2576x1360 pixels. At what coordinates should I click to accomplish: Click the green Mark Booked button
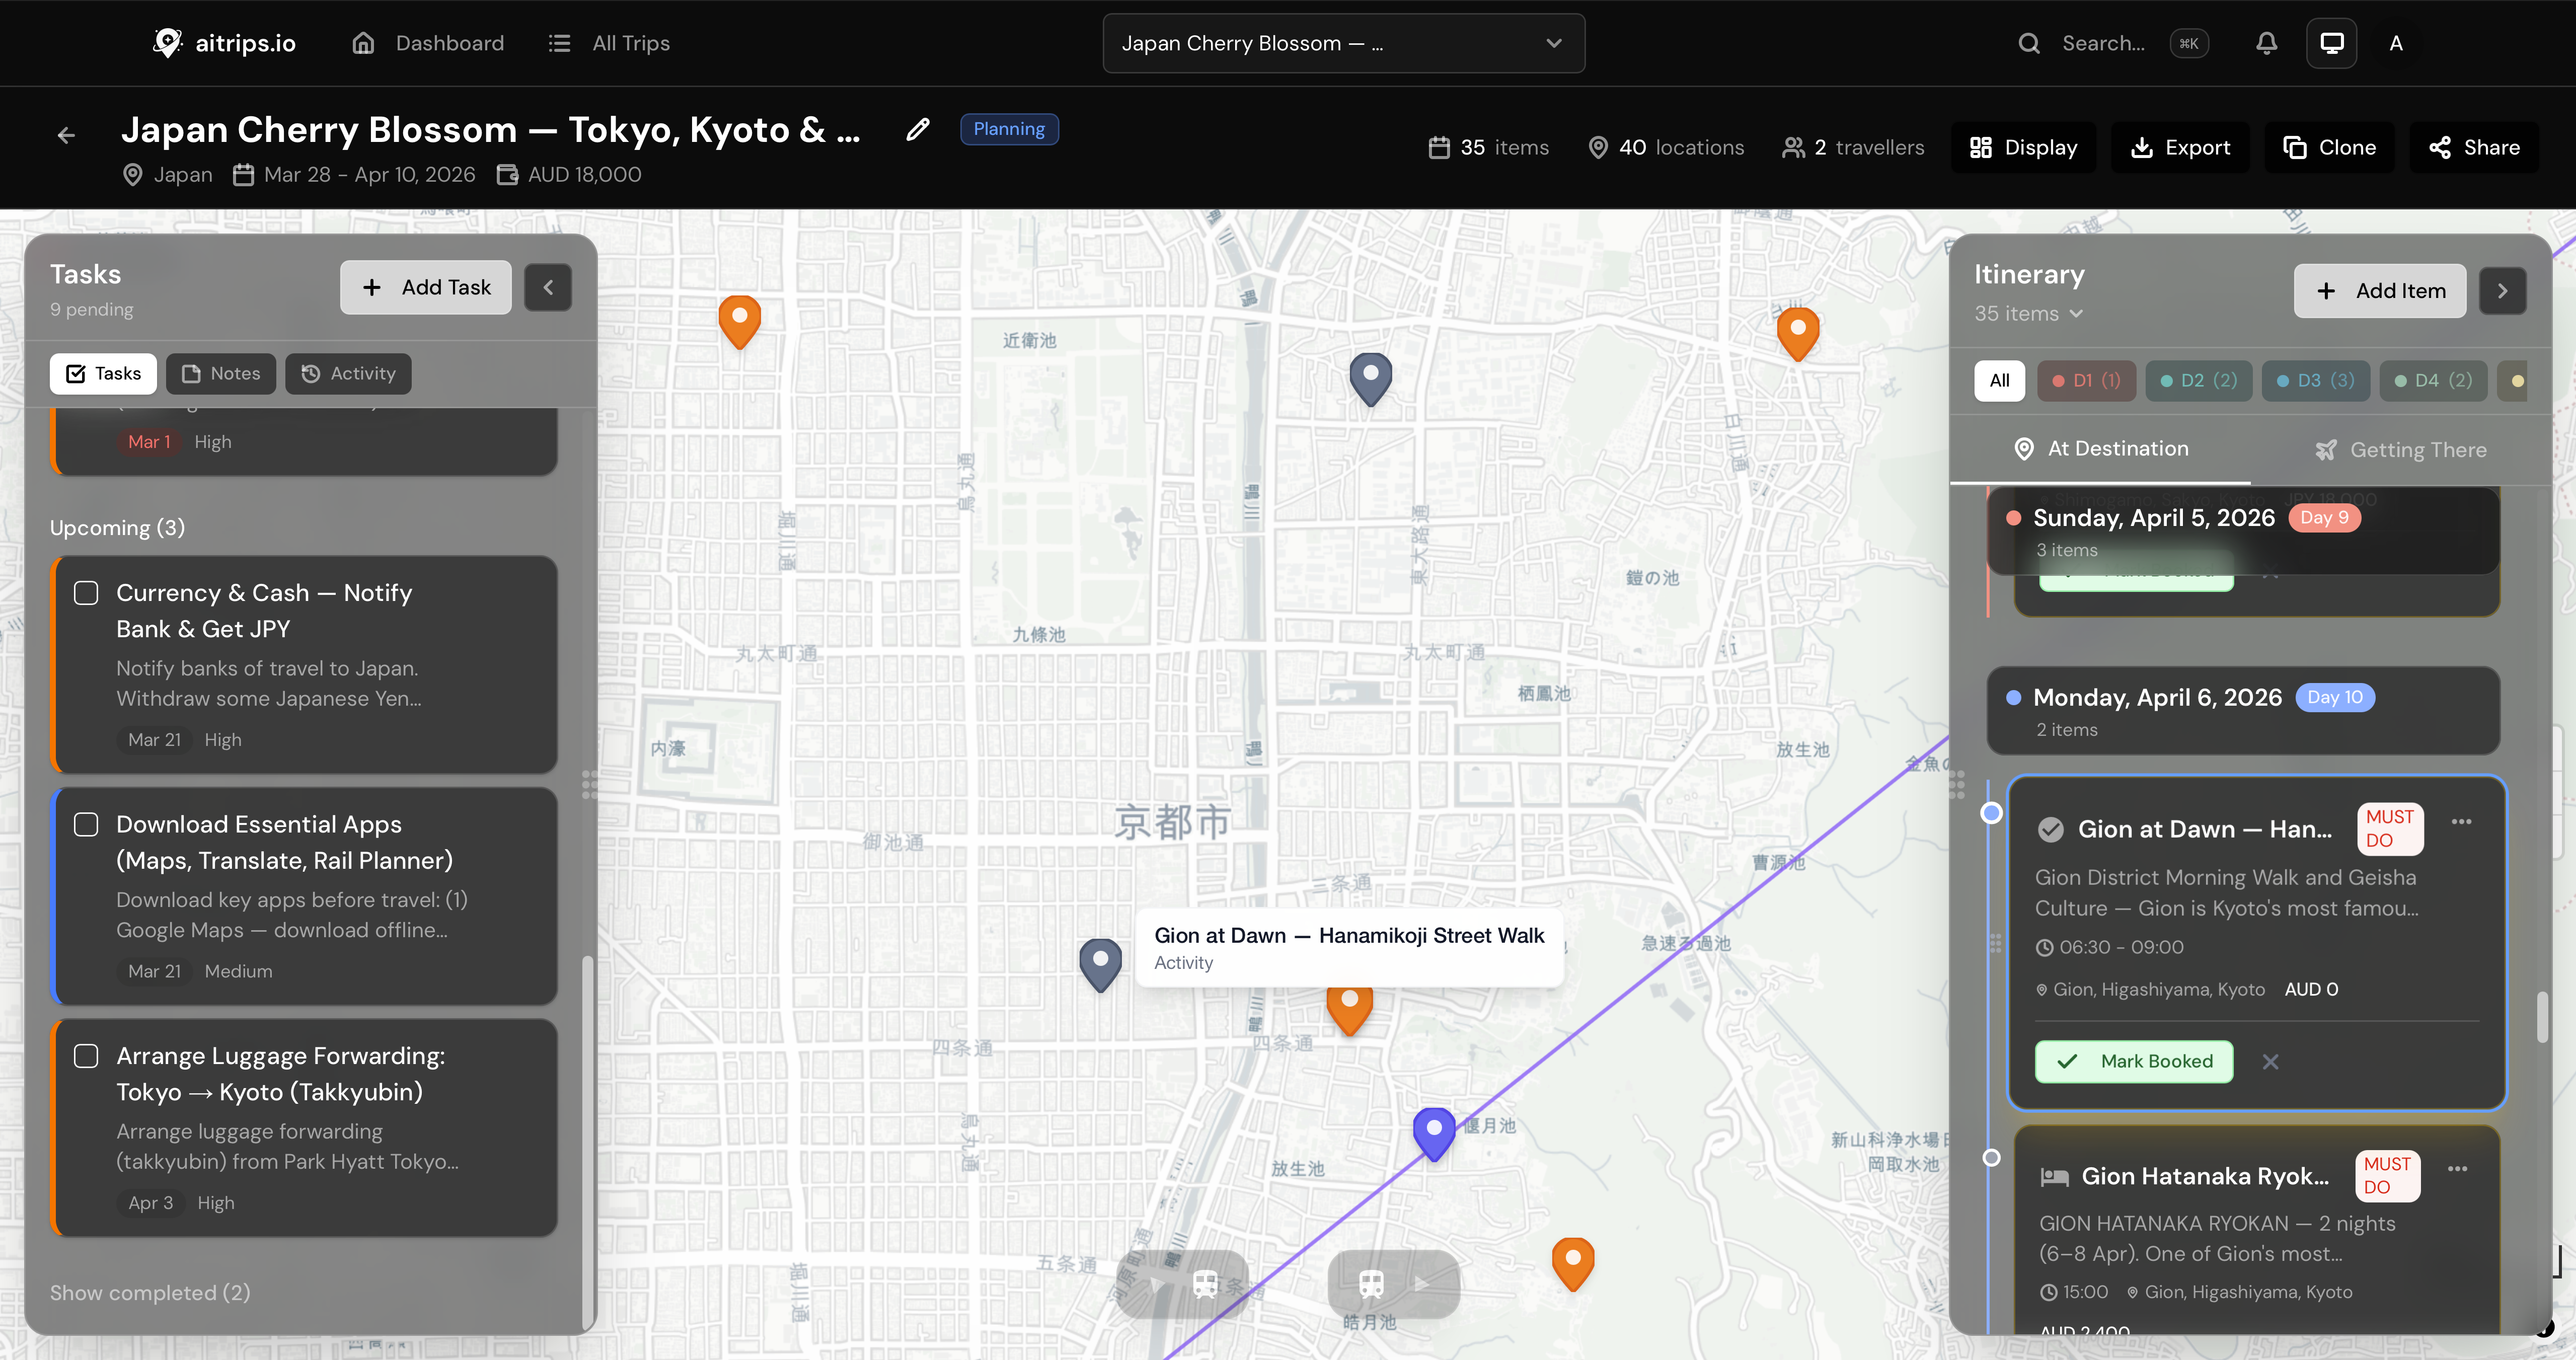(x=2134, y=1062)
